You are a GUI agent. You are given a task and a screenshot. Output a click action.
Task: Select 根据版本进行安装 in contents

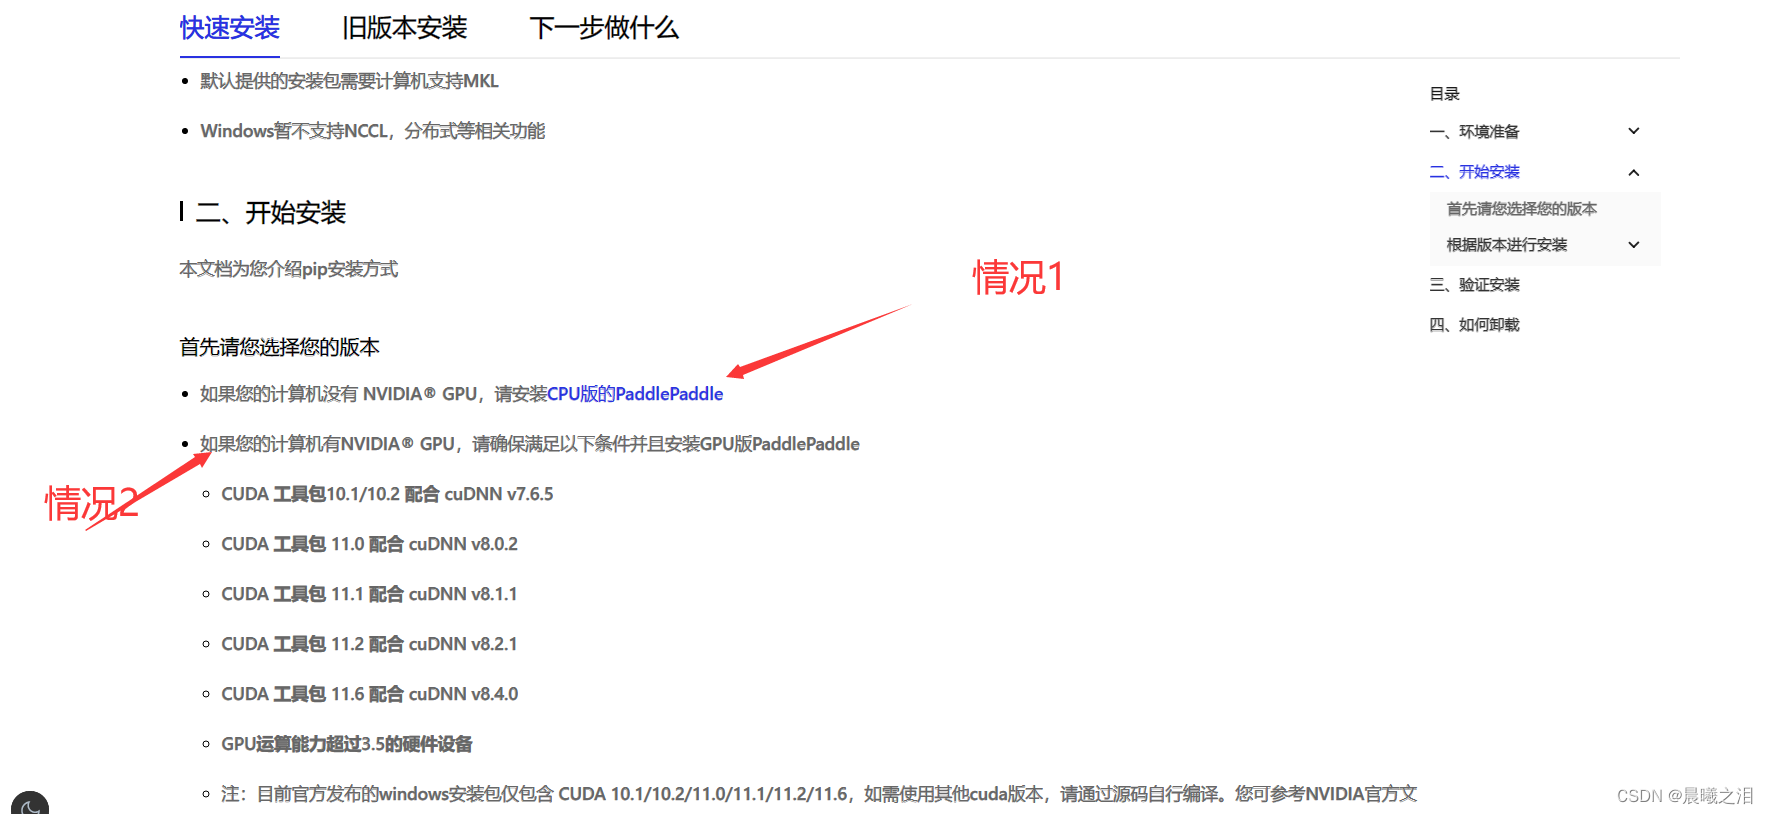(1506, 245)
